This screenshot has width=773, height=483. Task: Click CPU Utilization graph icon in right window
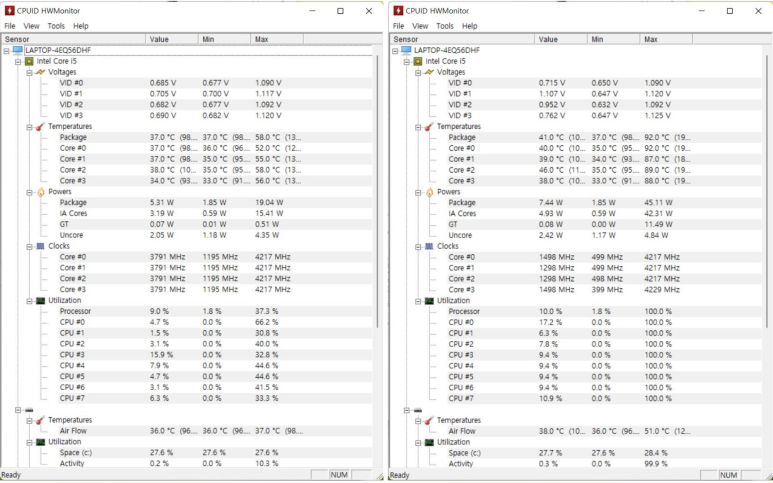pos(429,300)
